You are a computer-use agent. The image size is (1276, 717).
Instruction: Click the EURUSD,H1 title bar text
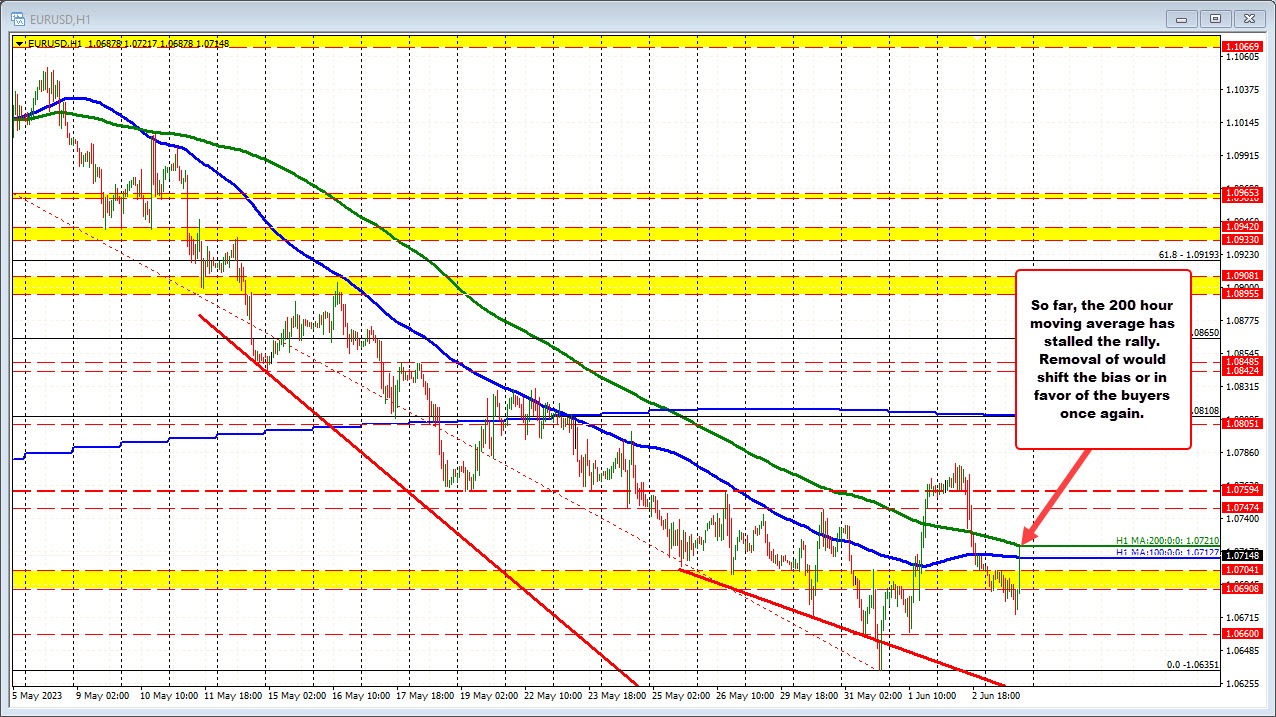click(58, 18)
